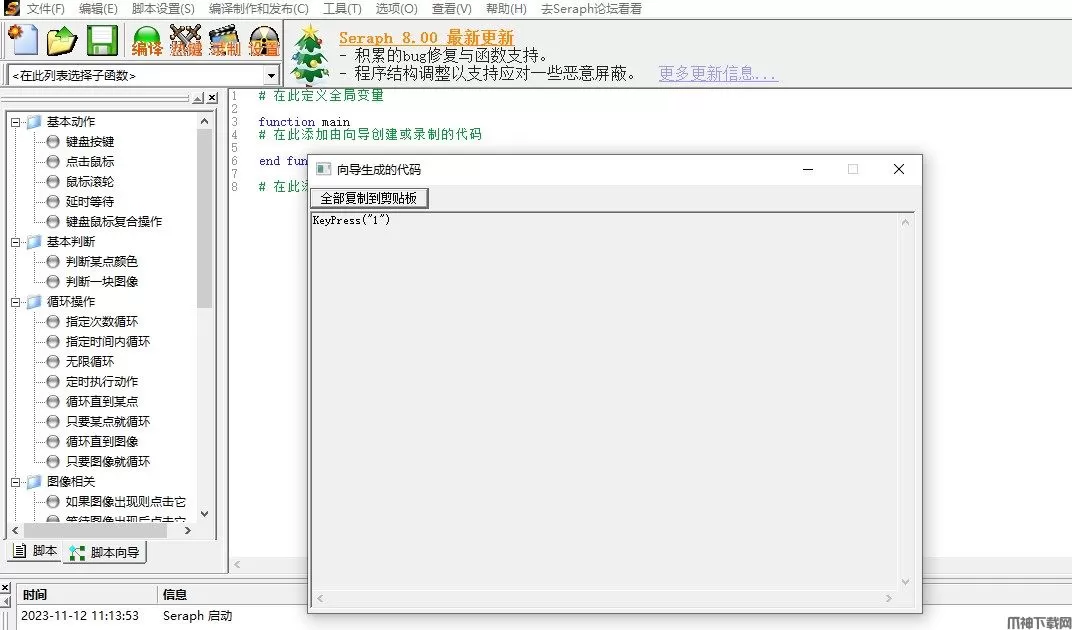This screenshot has width=1072, height=630.
Task: Close the 向导生成的代码 window
Action: click(898, 169)
